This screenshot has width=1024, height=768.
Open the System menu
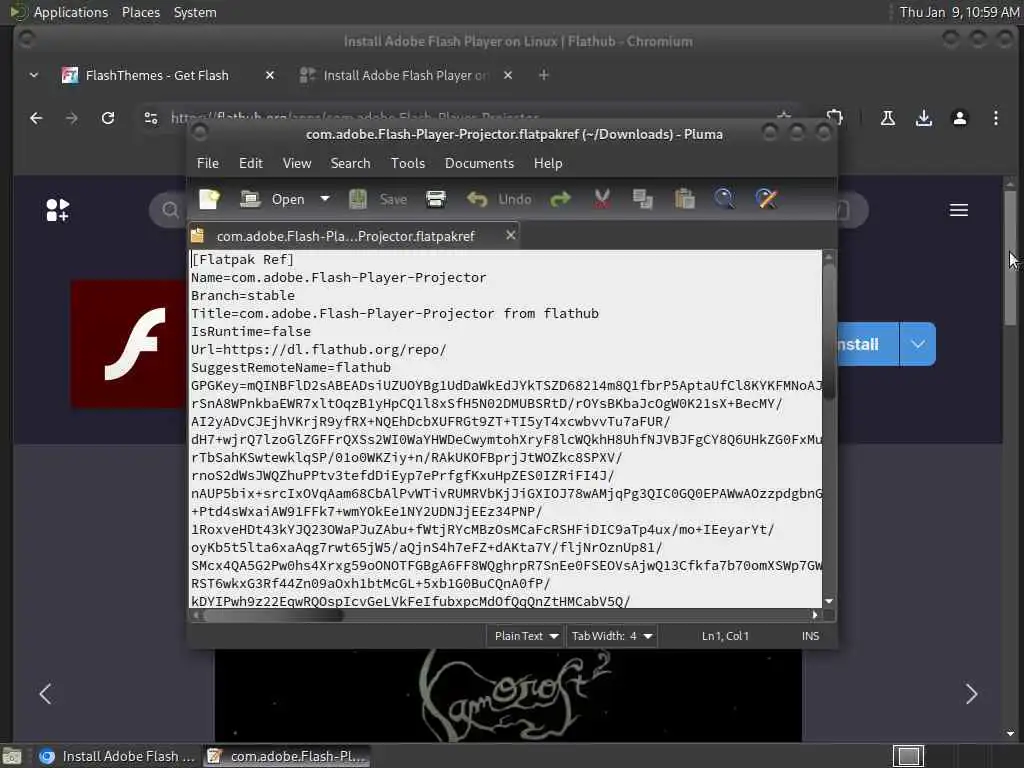(195, 12)
